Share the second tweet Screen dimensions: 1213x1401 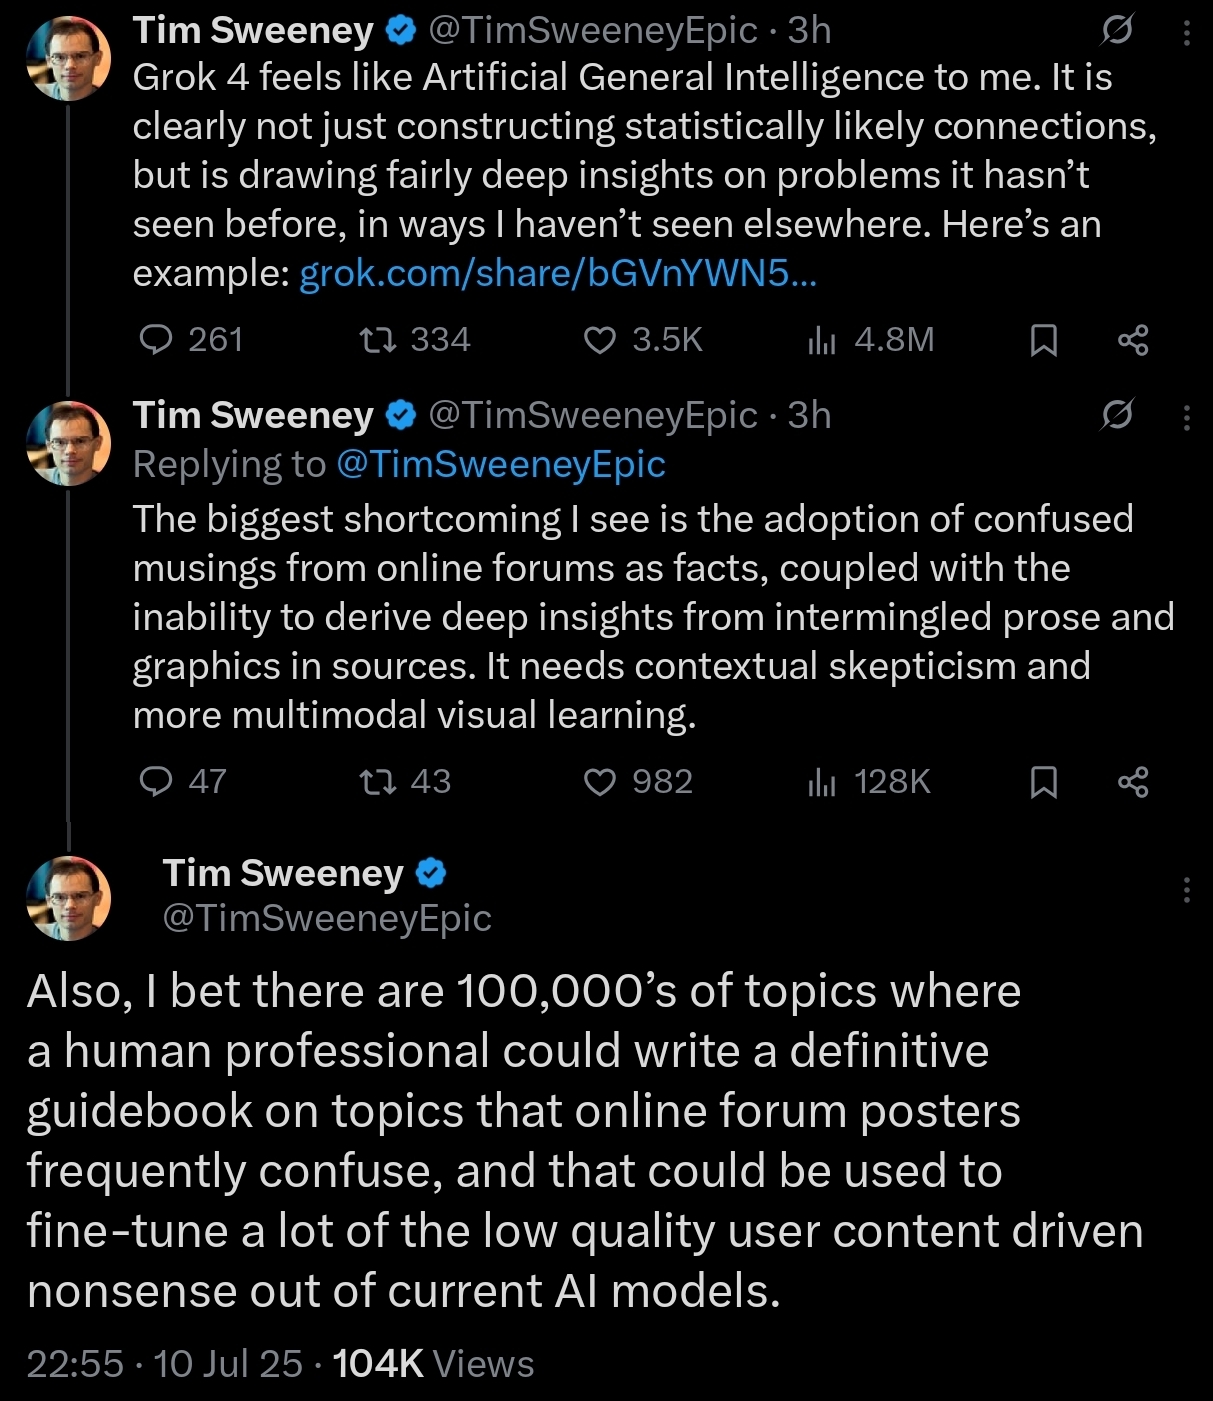(1133, 782)
